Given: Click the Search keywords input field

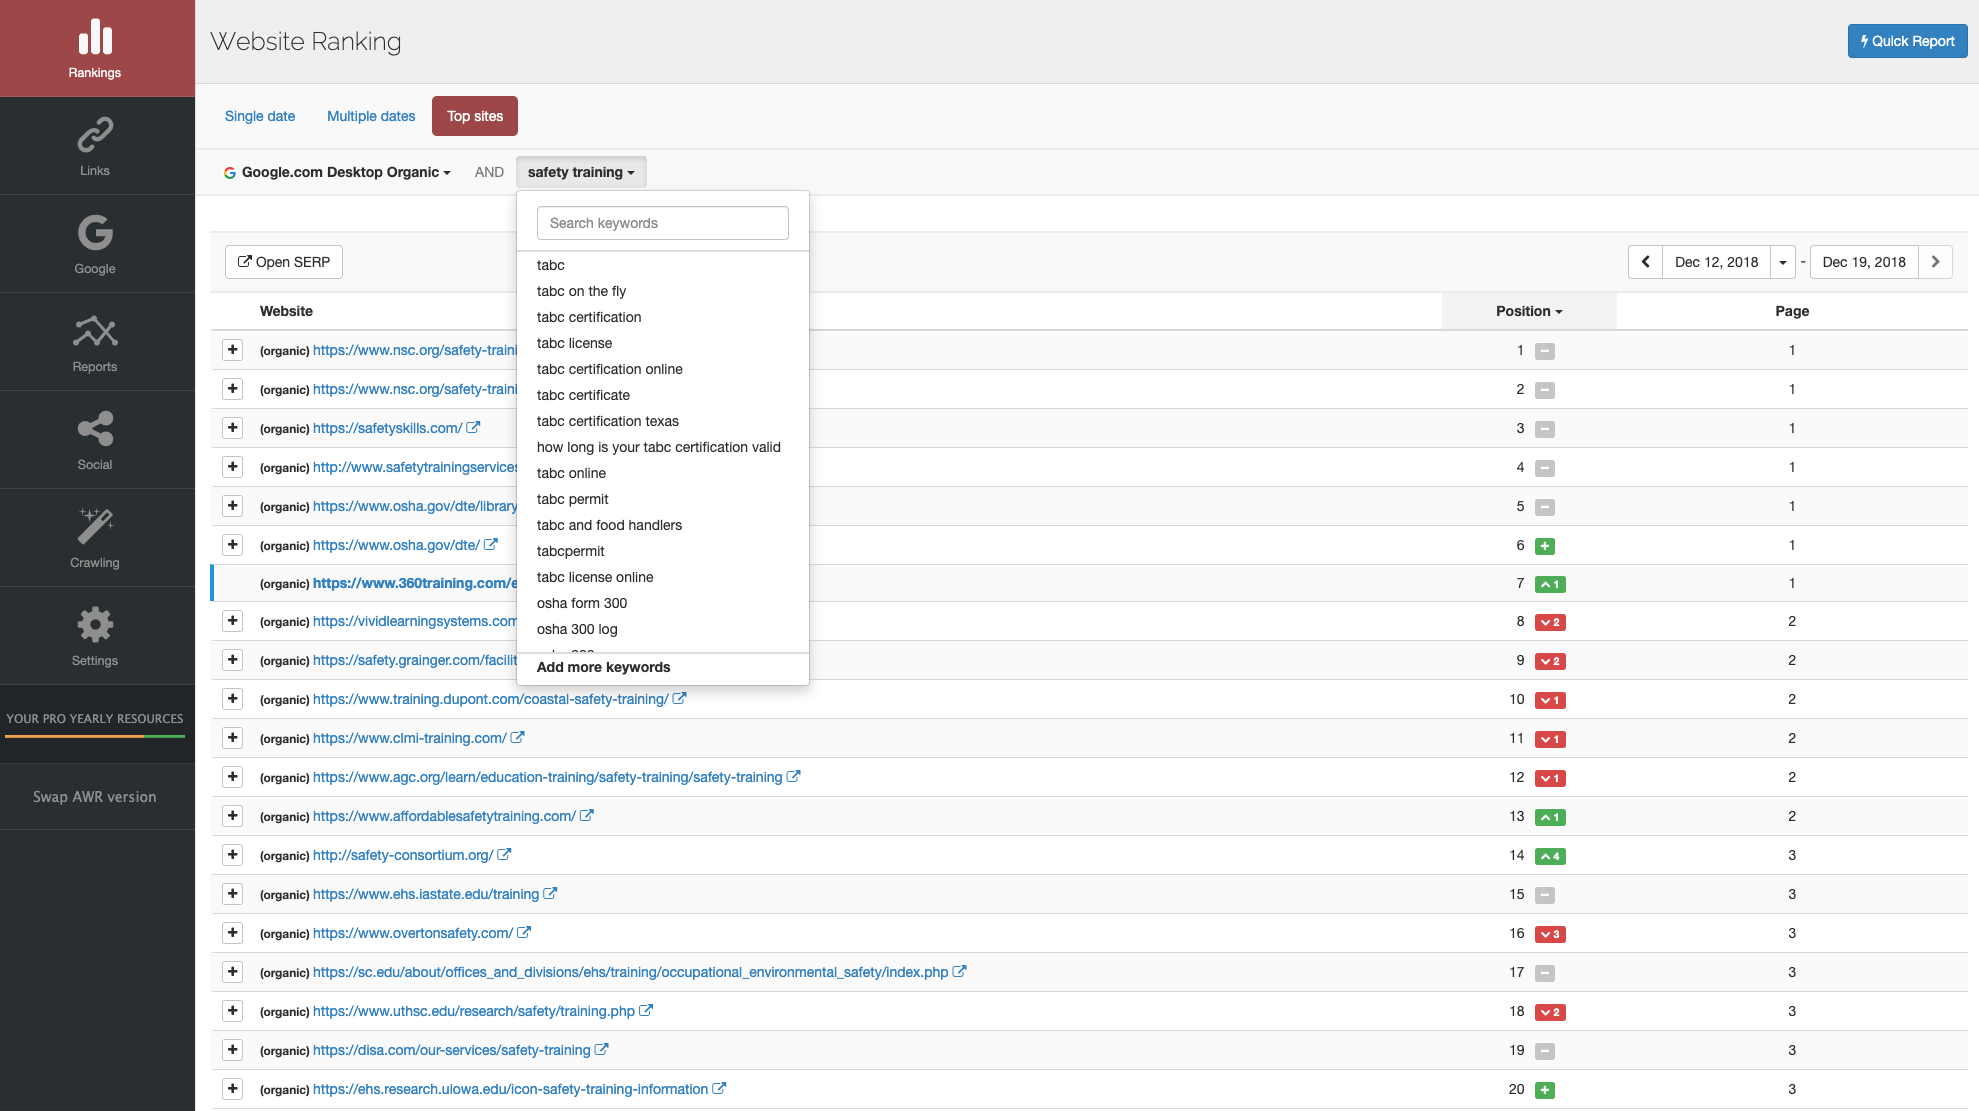Looking at the screenshot, I should point(662,222).
